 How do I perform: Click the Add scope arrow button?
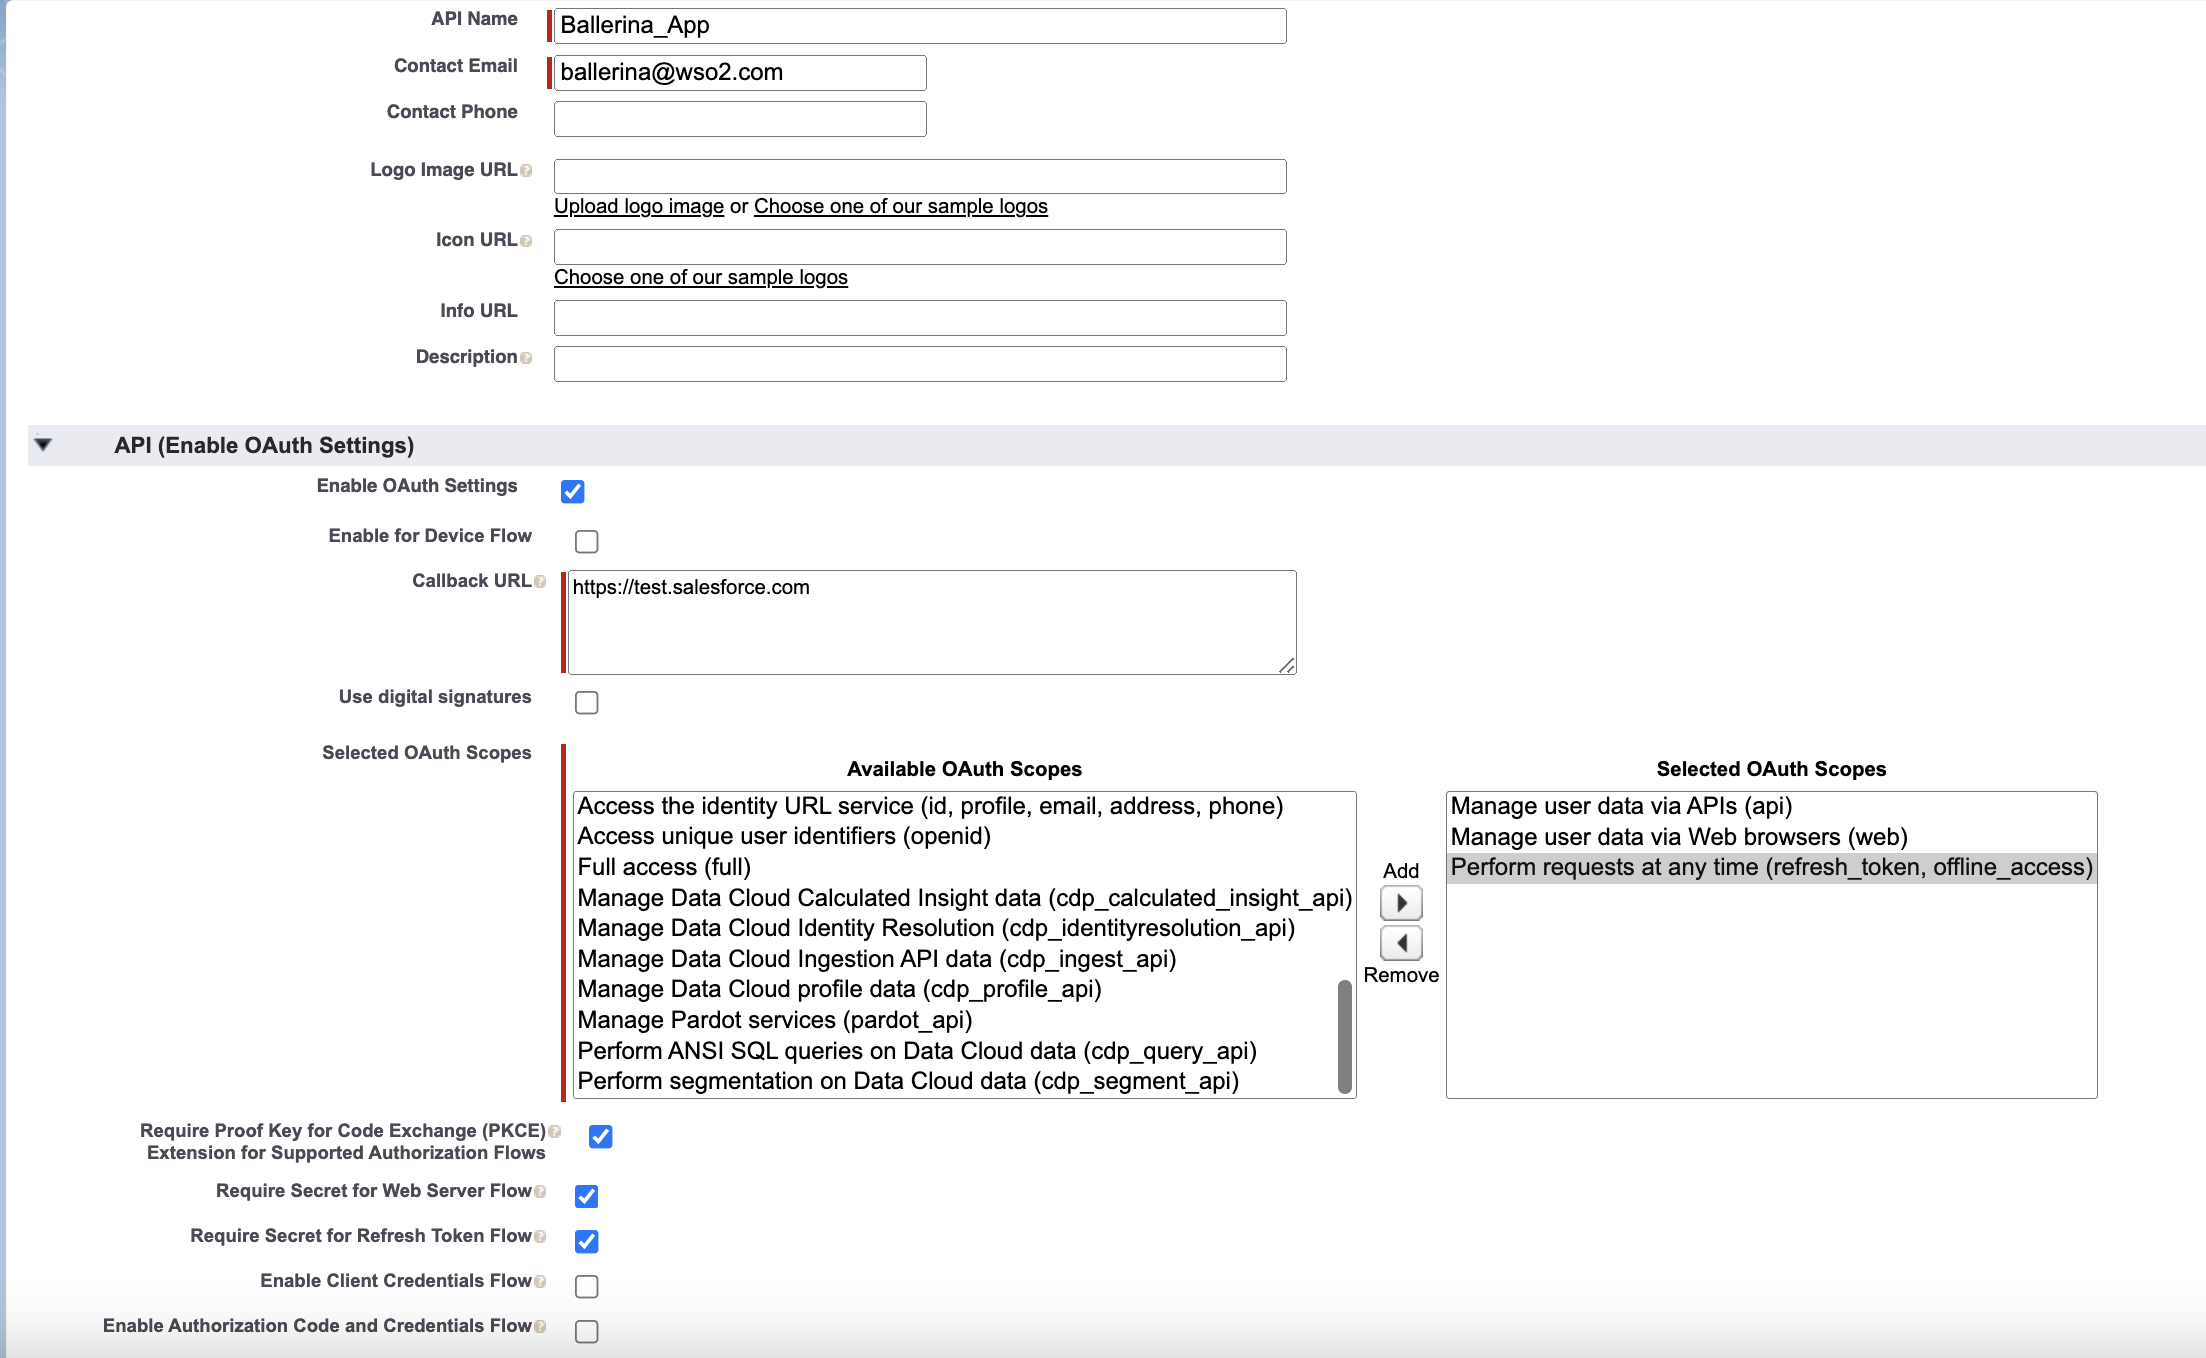[1400, 903]
